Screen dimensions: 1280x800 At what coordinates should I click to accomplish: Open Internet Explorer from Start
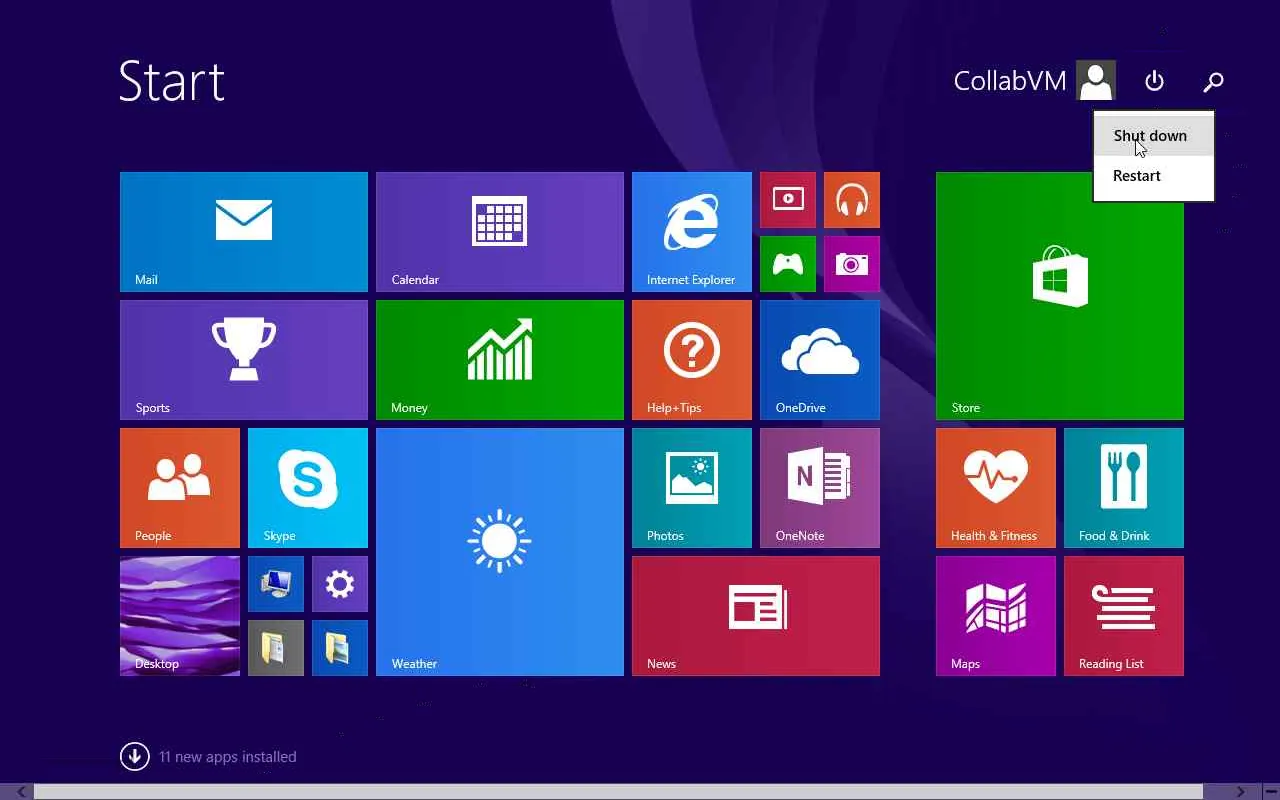click(x=692, y=232)
